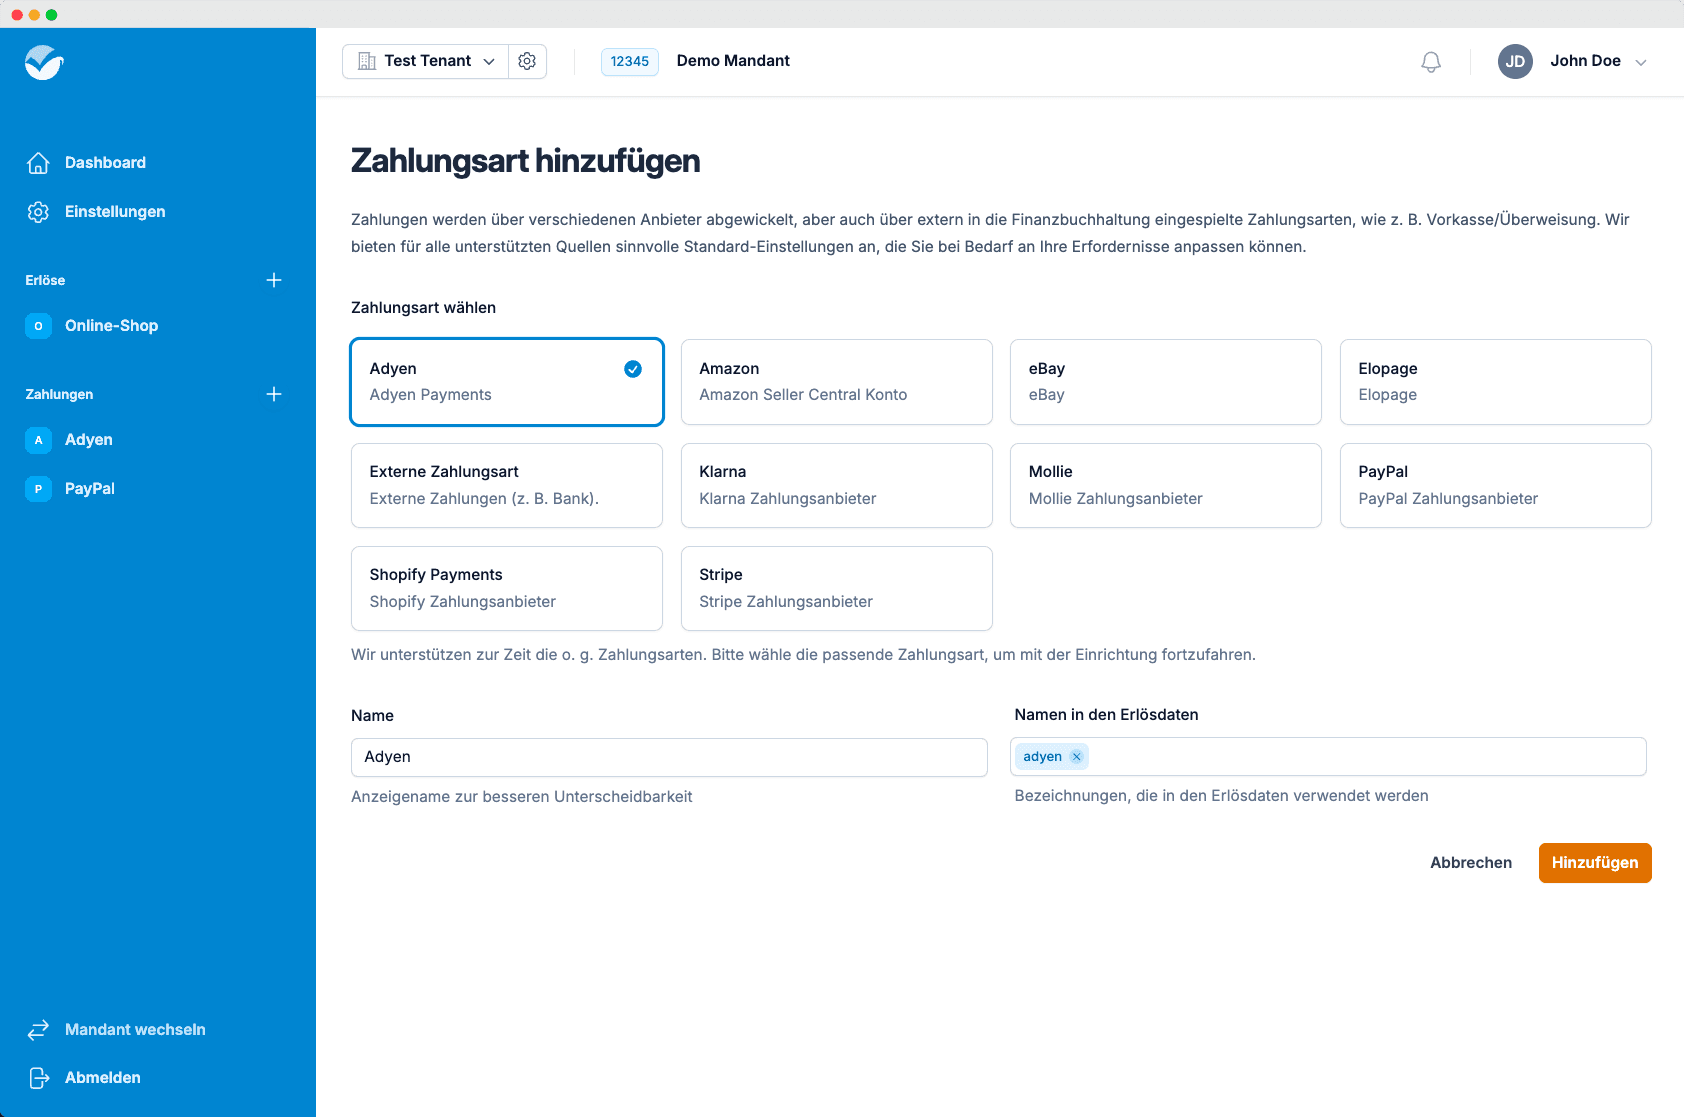Click the 'Zahlungsart wählen' label

pyautogui.click(x=423, y=307)
